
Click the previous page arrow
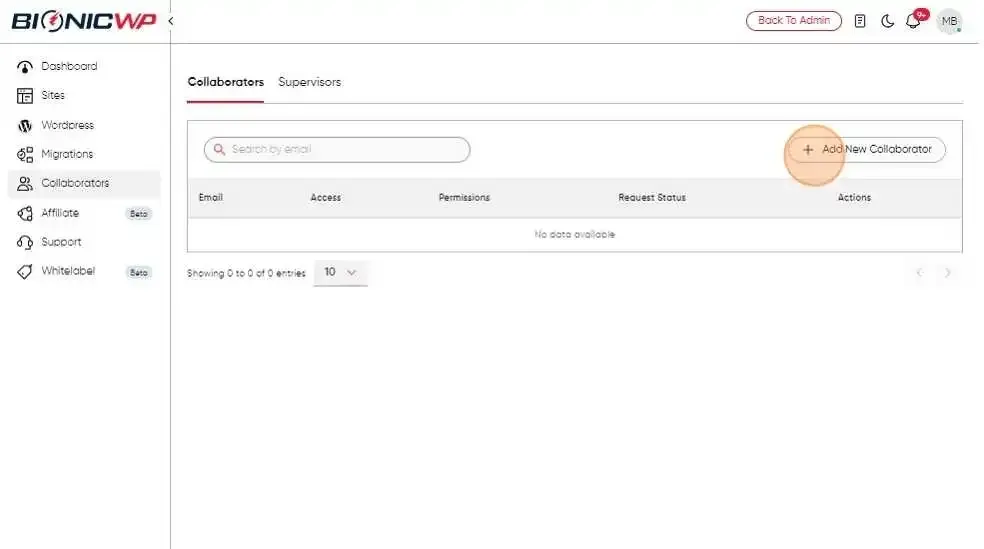pyautogui.click(x=919, y=272)
